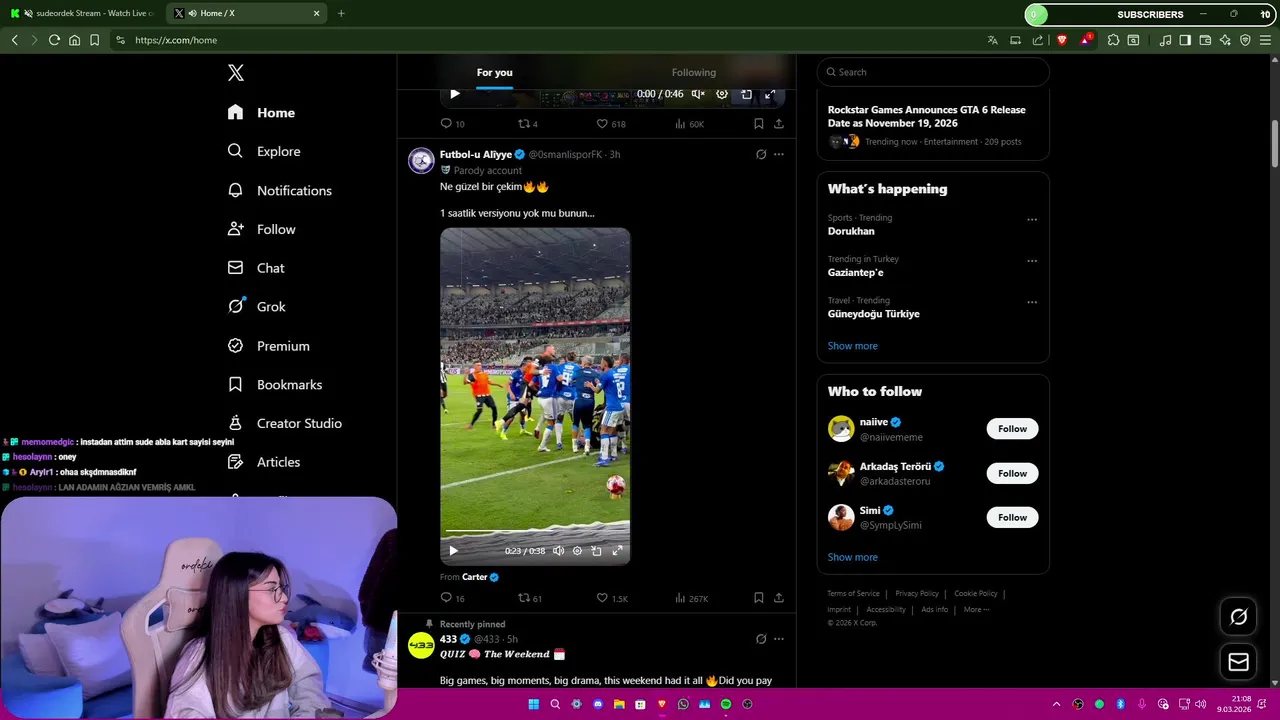The image size is (1280, 720).
Task: Open Grok from the sidebar
Action: [256, 306]
